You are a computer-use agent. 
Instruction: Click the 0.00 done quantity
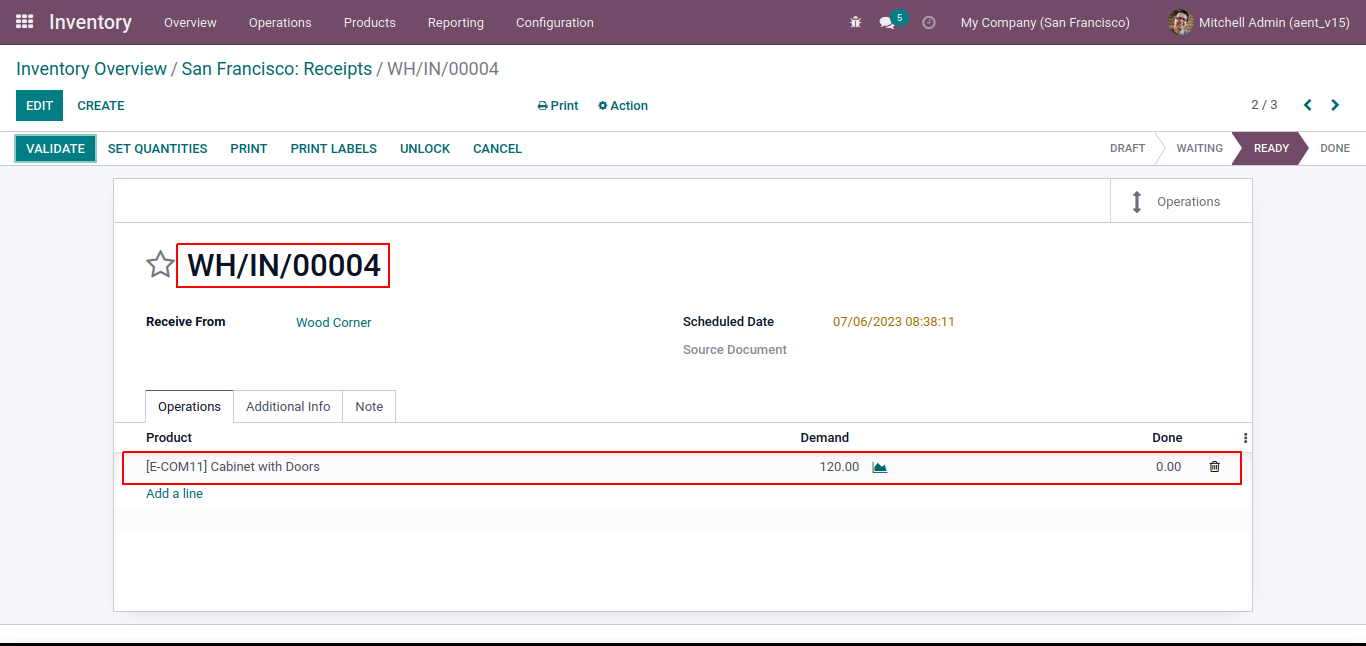1168,467
